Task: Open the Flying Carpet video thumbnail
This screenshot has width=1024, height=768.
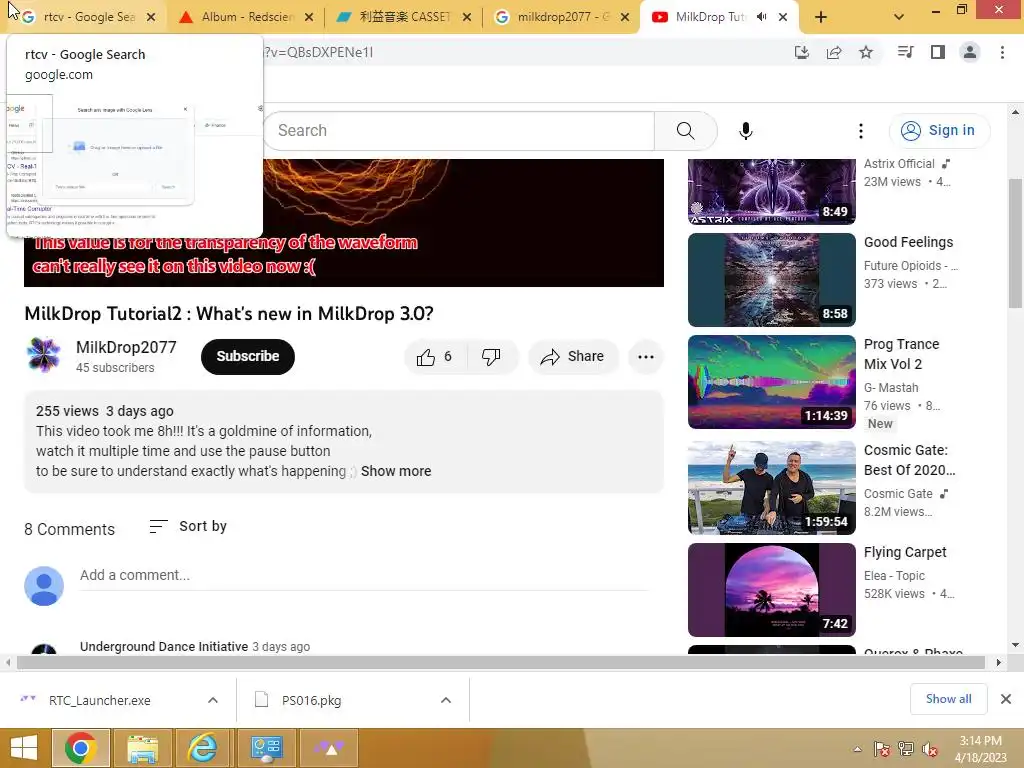Action: (771, 590)
